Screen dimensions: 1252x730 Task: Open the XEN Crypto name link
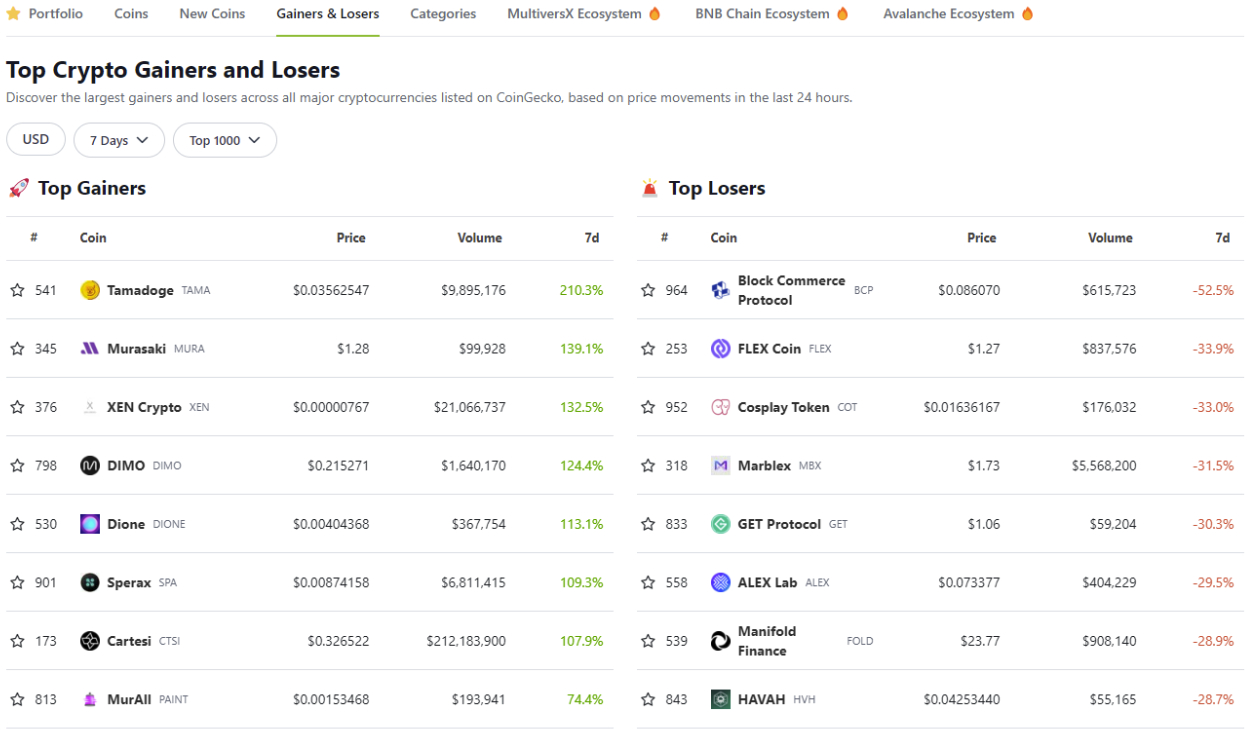pos(144,407)
